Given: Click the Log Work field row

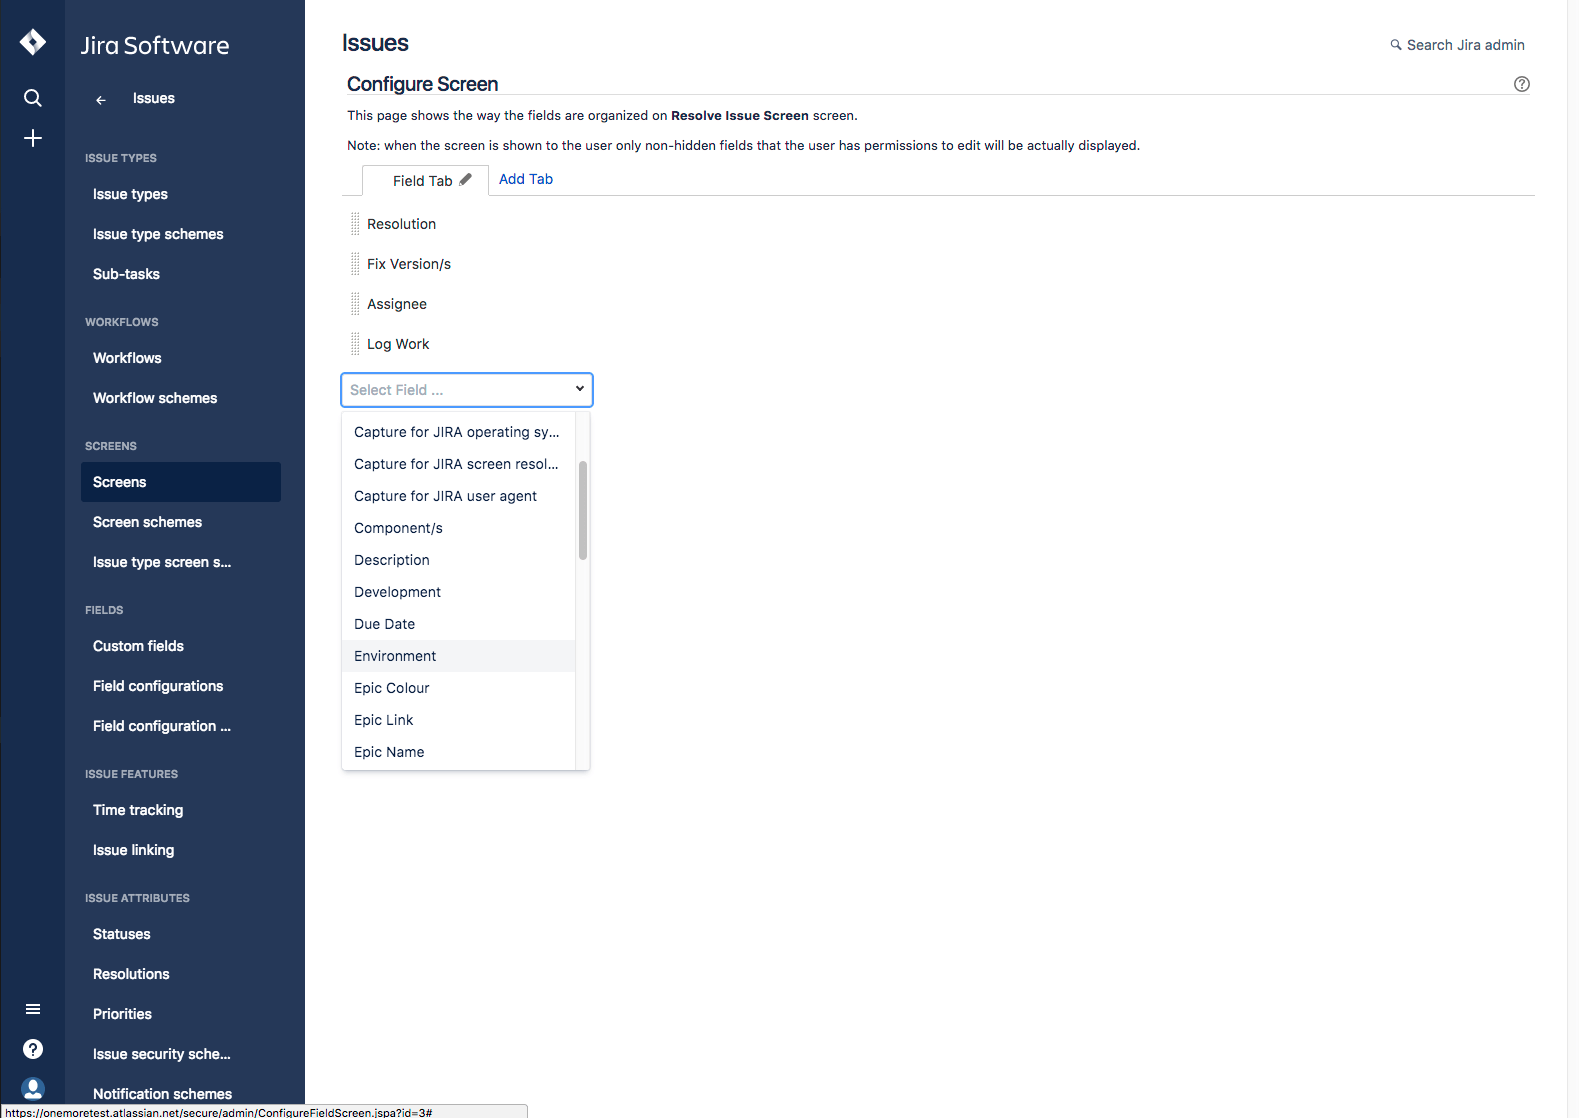Looking at the screenshot, I should point(398,344).
